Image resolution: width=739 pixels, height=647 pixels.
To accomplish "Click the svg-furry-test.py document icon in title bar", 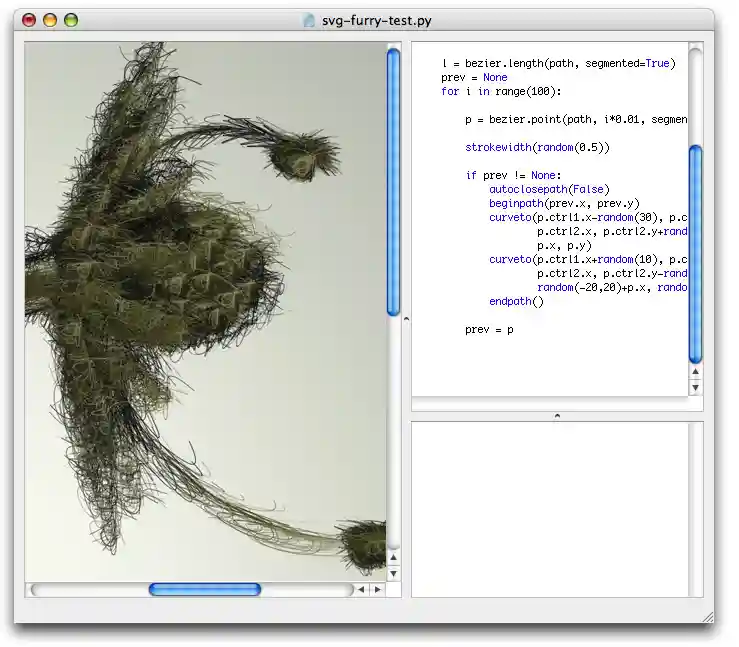I will point(309,20).
